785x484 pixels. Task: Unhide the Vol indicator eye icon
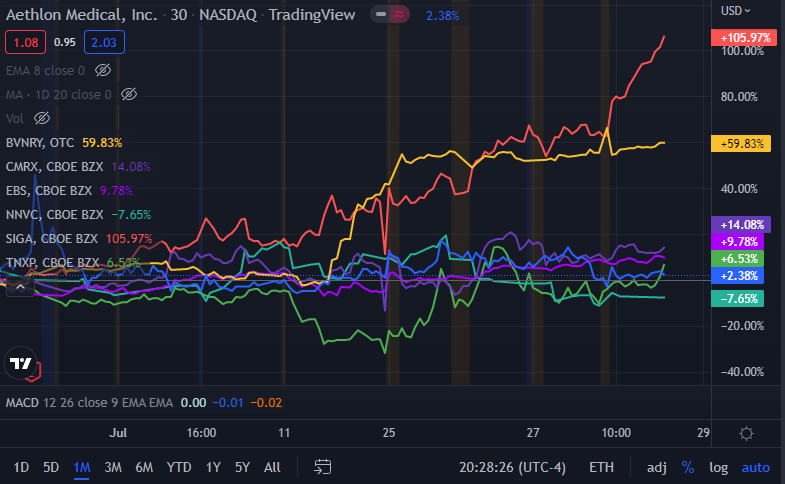click(x=42, y=118)
